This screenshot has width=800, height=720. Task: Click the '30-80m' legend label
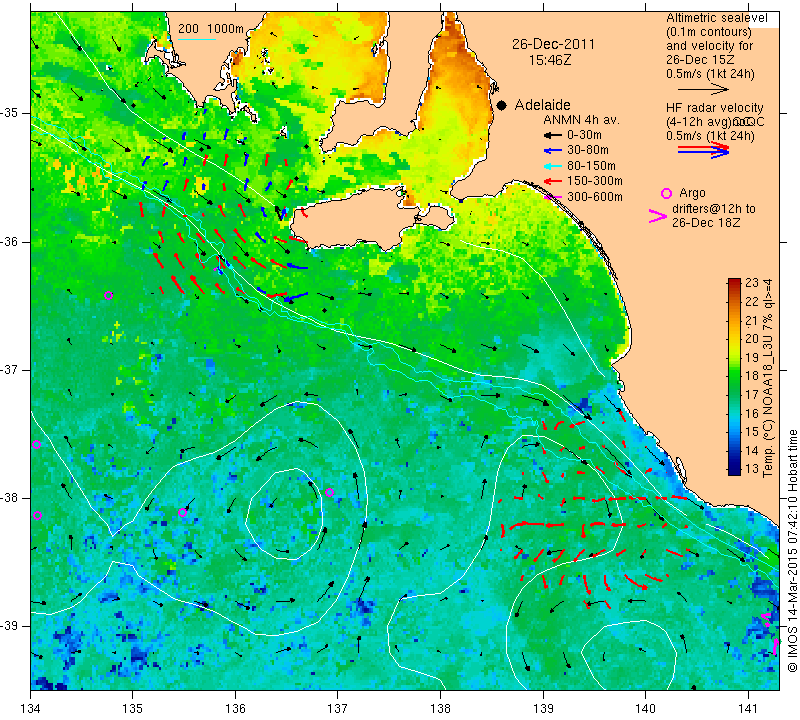coord(588,151)
